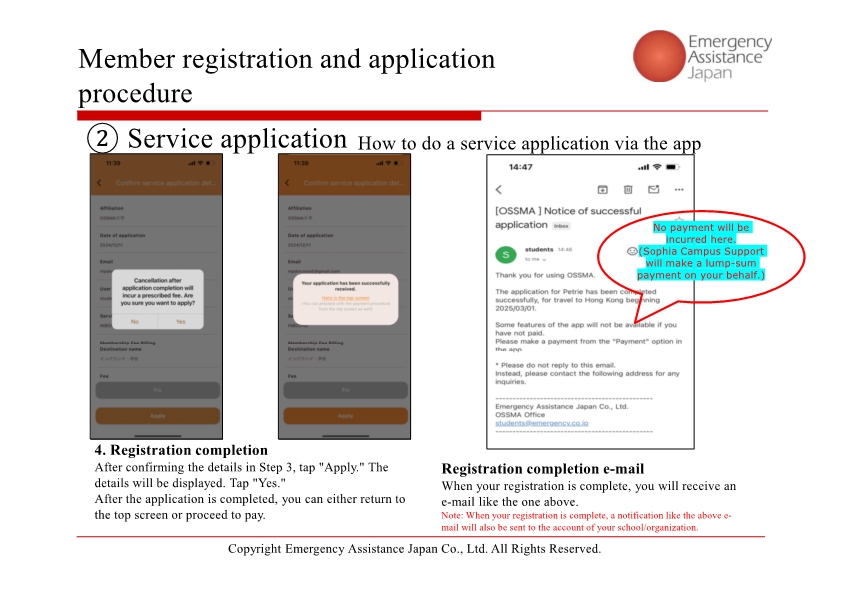Click the "4. Registration completion" heading
This screenshot has height=596, width=842.
tap(181, 450)
